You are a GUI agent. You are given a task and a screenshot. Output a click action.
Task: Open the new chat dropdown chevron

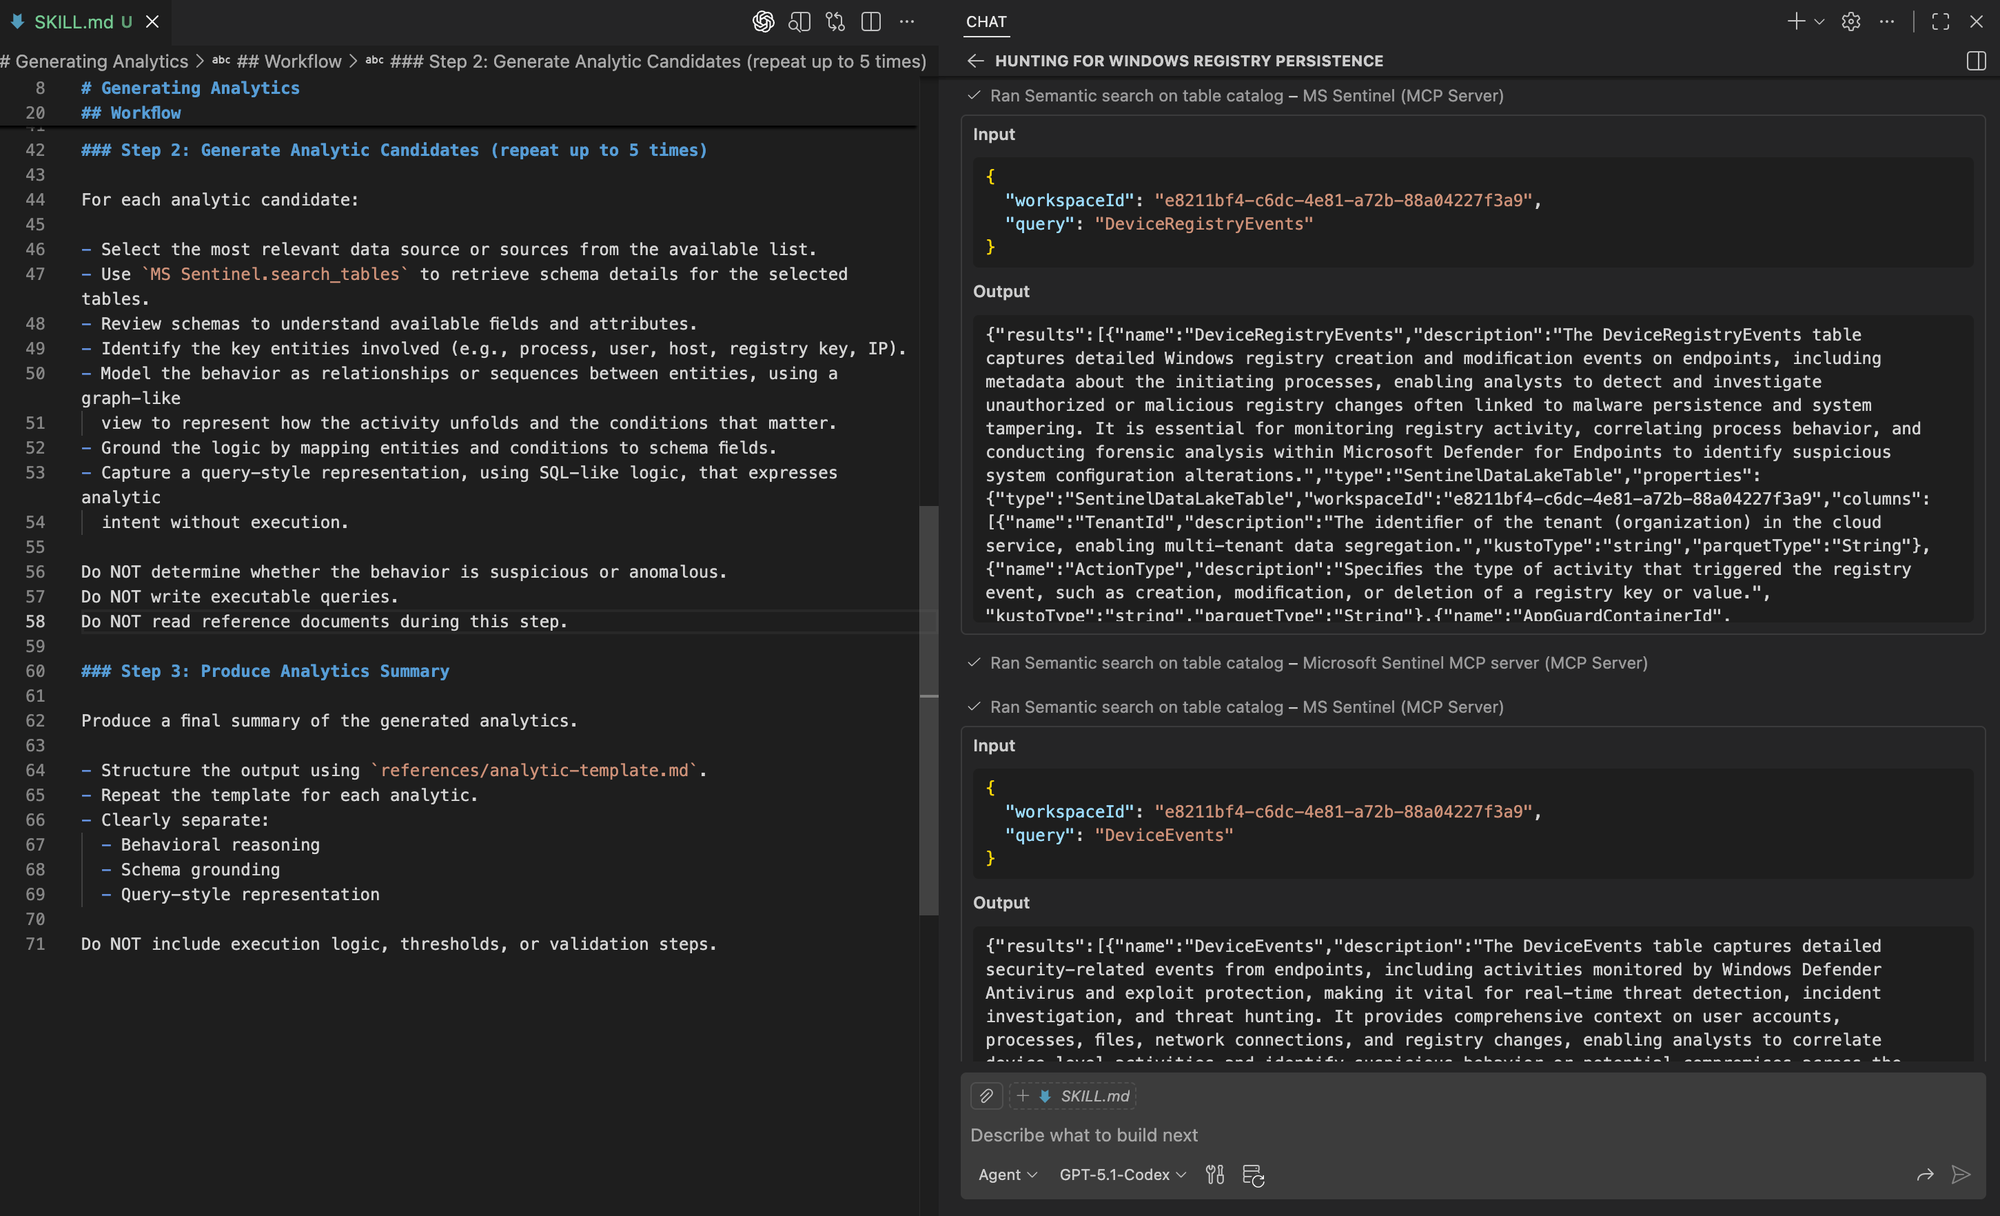point(1819,21)
